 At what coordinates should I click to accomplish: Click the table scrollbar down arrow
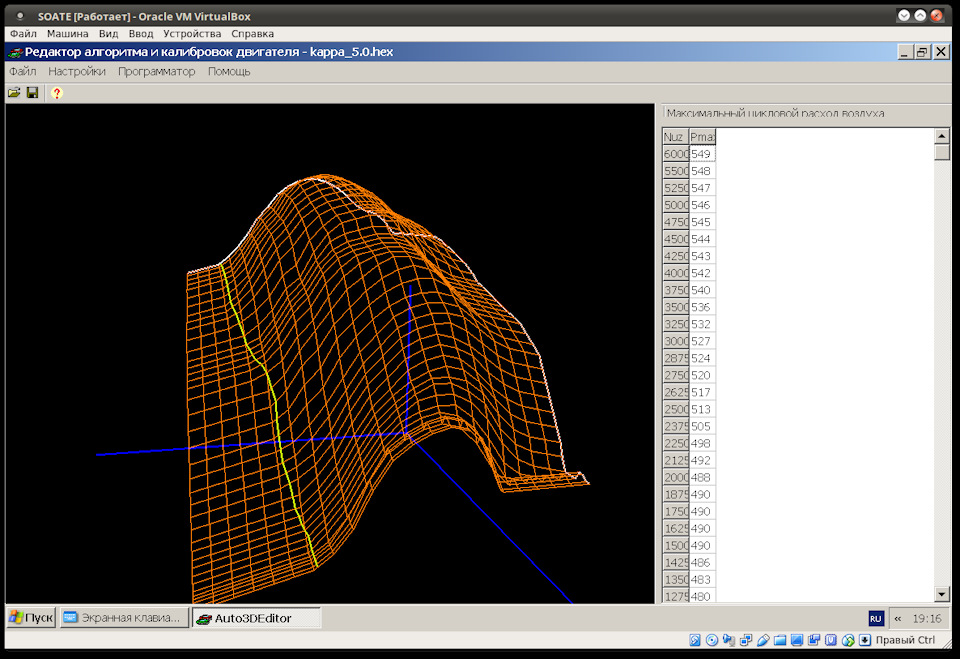[941, 593]
